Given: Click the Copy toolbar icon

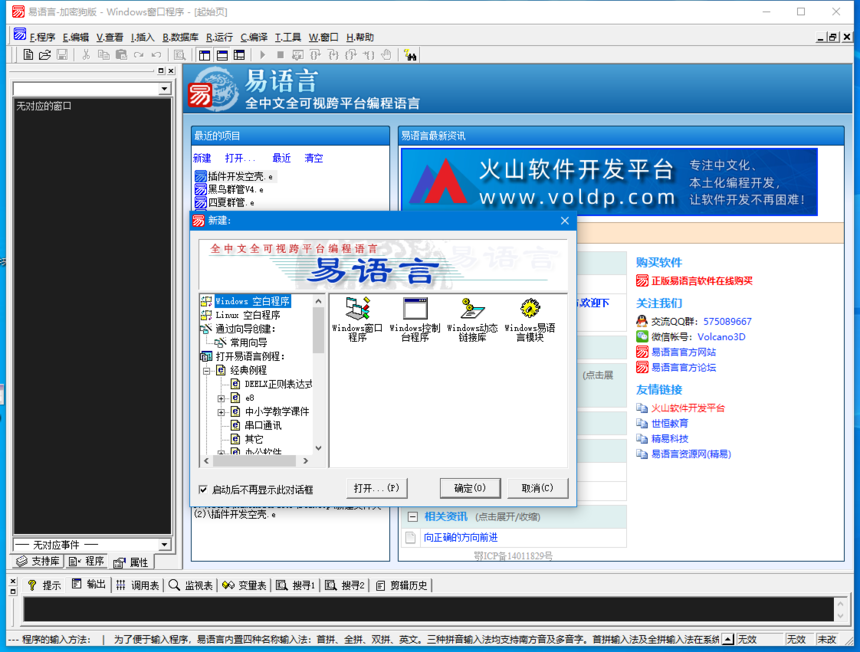Looking at the screenshot, I should pos(104,55).
